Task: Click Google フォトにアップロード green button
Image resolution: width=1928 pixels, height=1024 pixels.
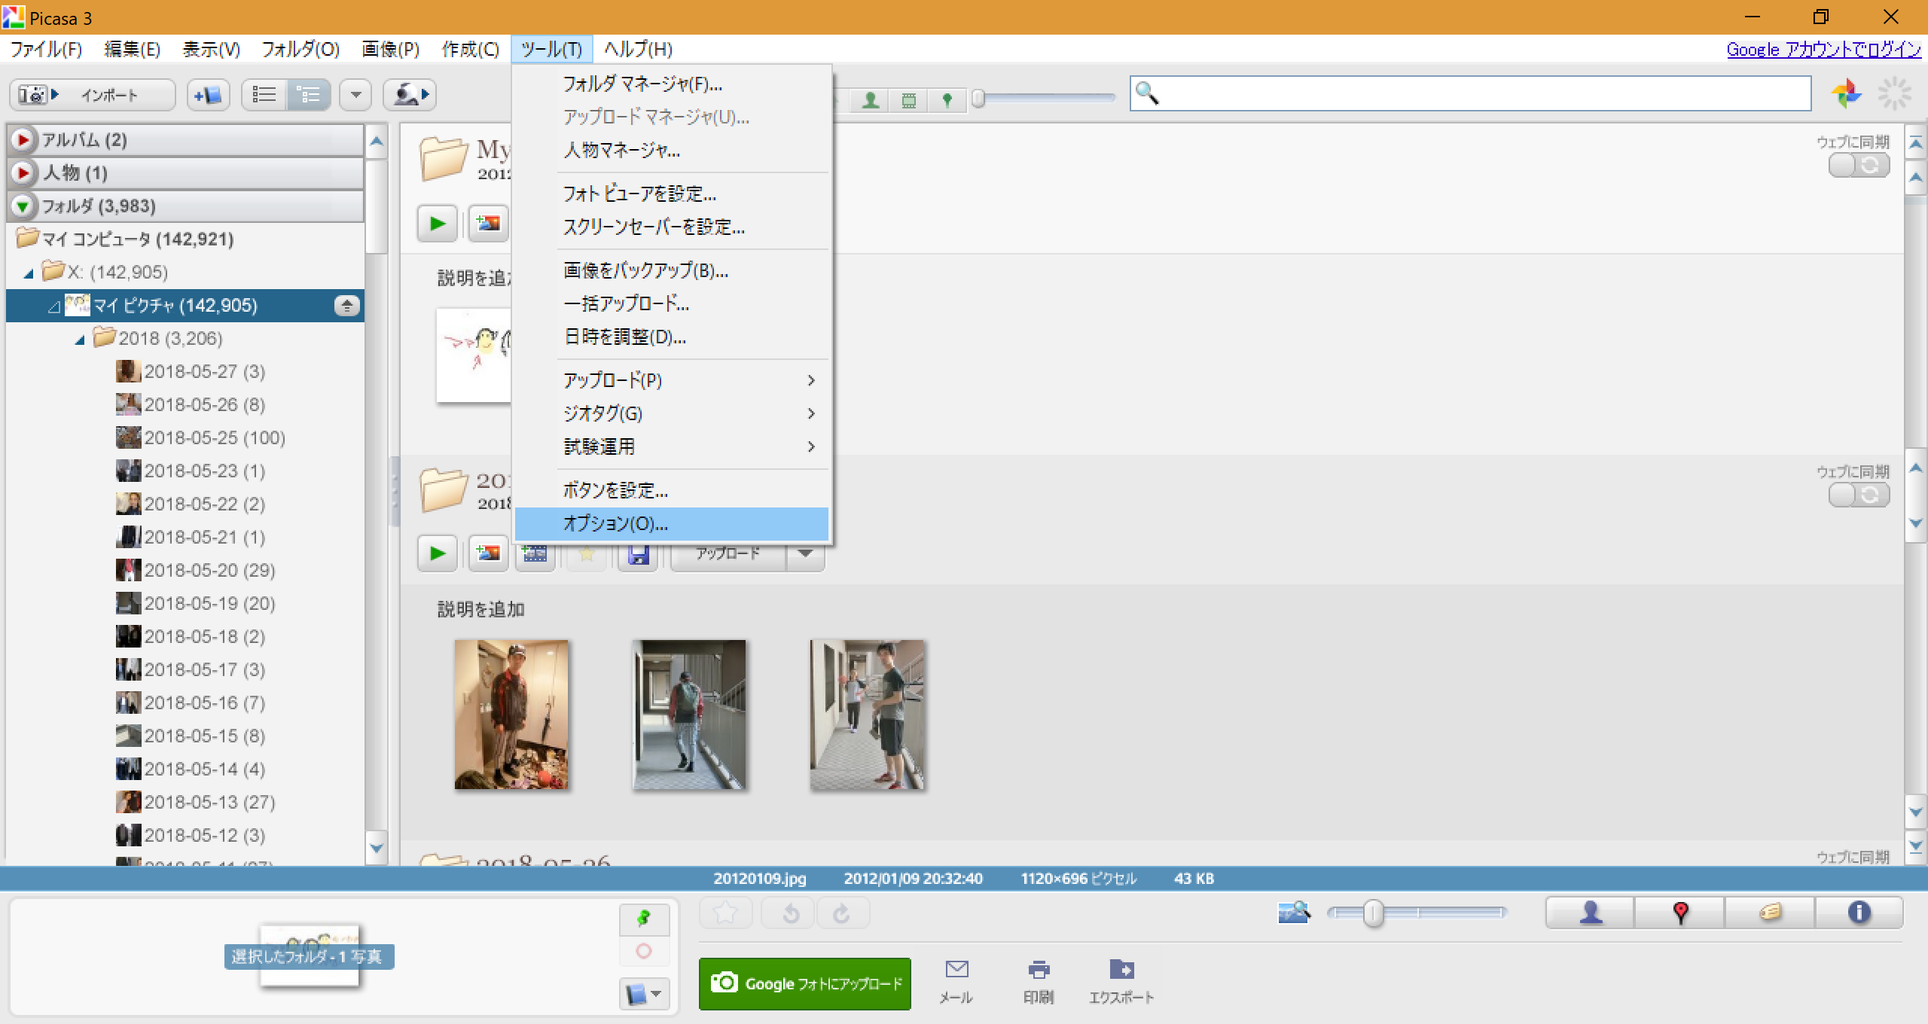Action: click(x=805, y=984)
